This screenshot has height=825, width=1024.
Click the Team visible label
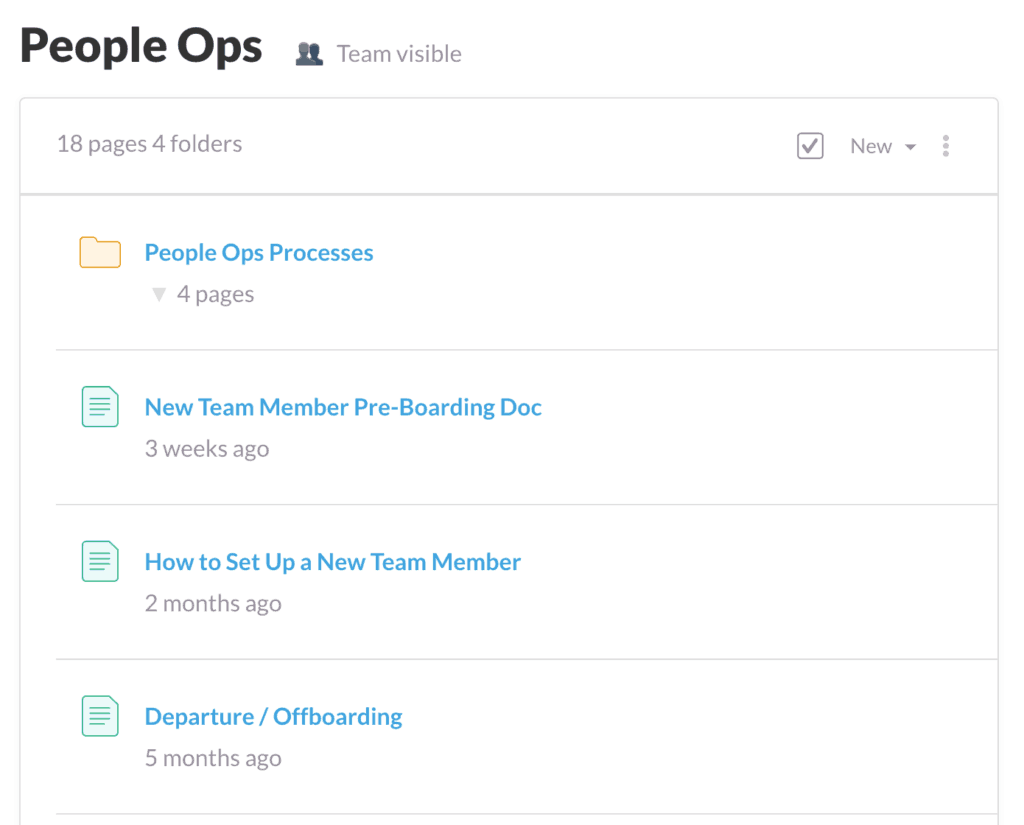pyautogui.click(x=398, y=54)
